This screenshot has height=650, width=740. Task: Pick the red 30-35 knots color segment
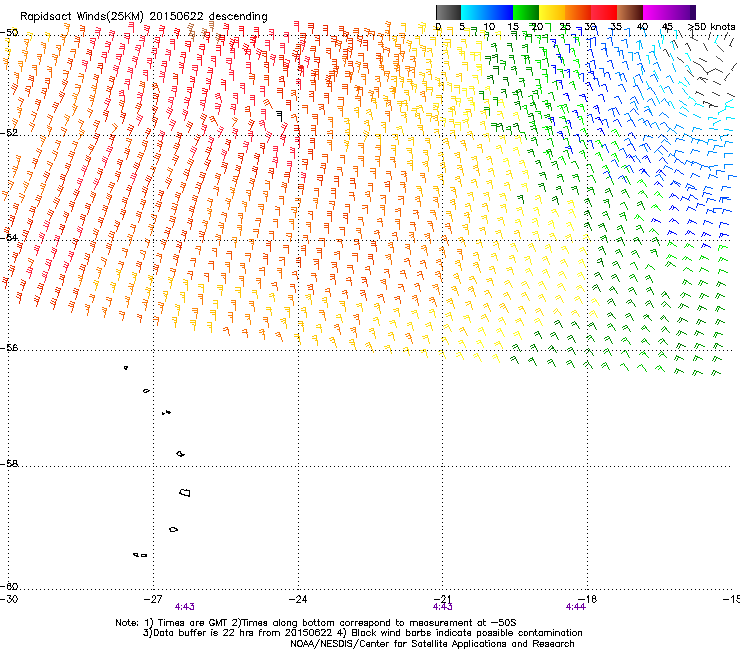pyautogui.click(x=604, y=12)
